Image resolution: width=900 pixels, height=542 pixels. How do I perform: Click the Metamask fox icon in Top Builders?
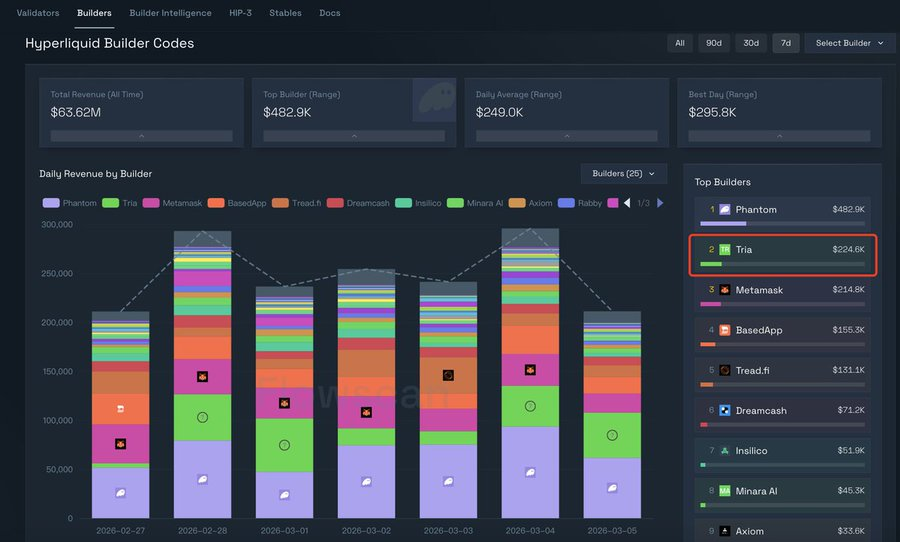point(725,290)
